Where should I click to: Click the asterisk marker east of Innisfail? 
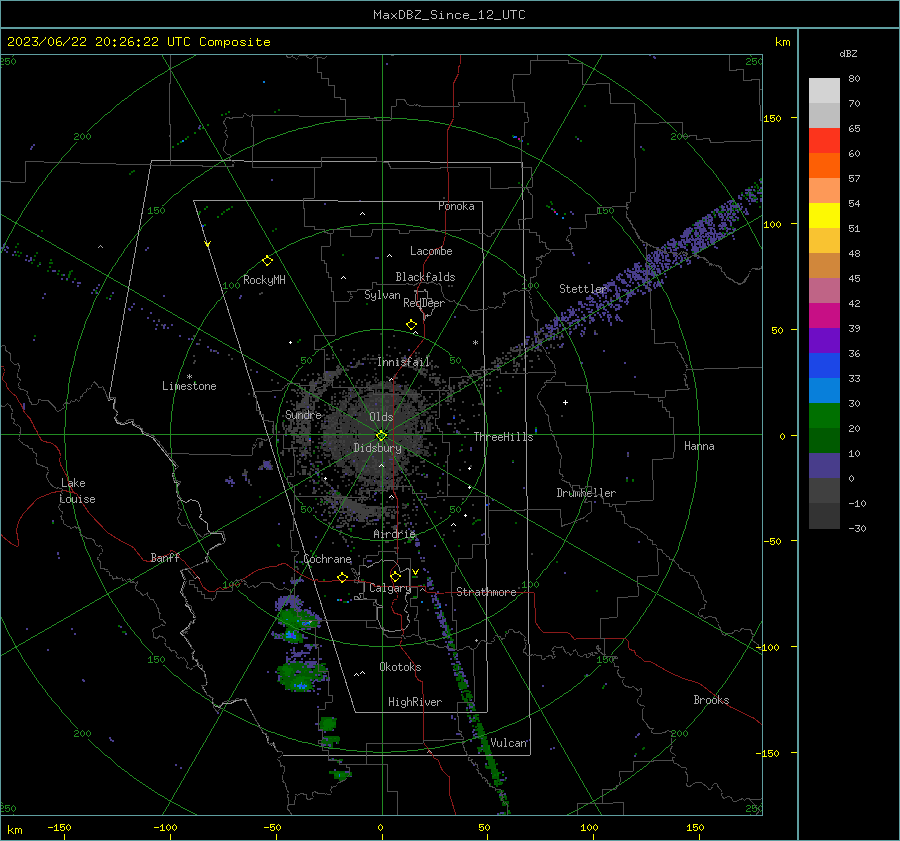[x=475, y=343]
